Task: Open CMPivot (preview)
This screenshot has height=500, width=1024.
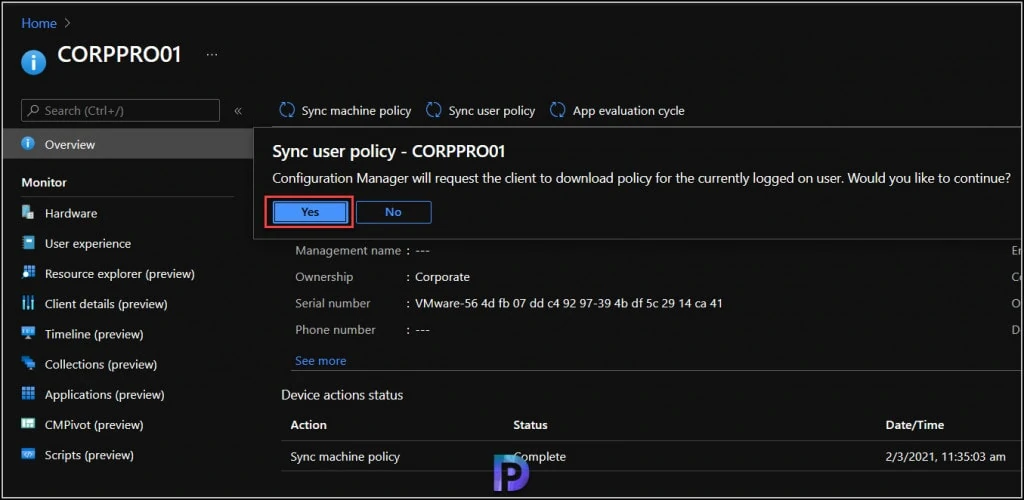Action: click(x=94, y=425)
